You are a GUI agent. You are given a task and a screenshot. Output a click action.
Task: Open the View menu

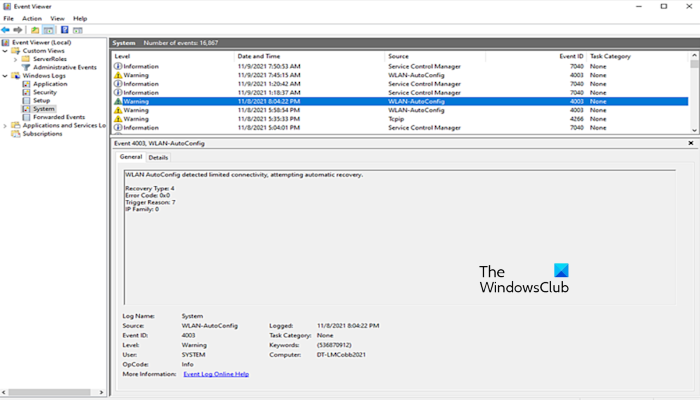pos(56,18)
